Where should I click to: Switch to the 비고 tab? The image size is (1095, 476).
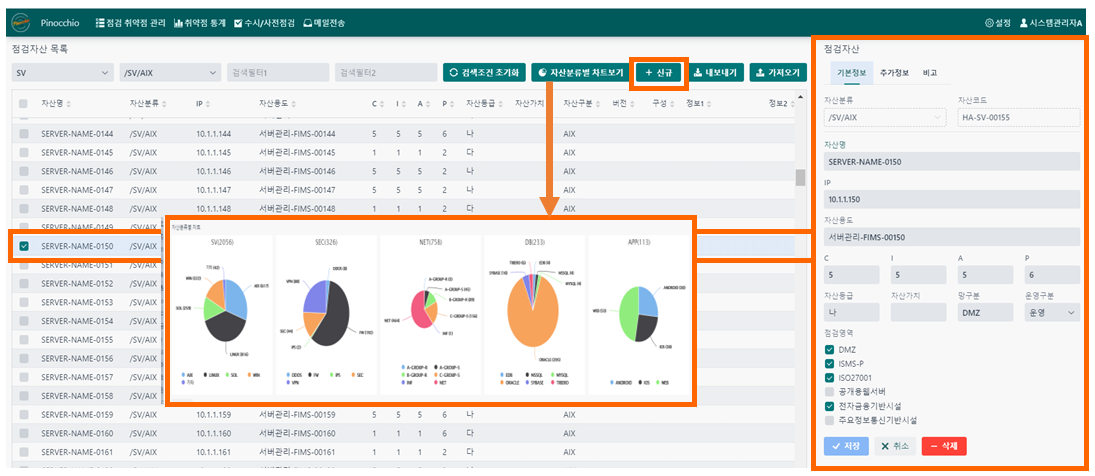pos(929,73)
